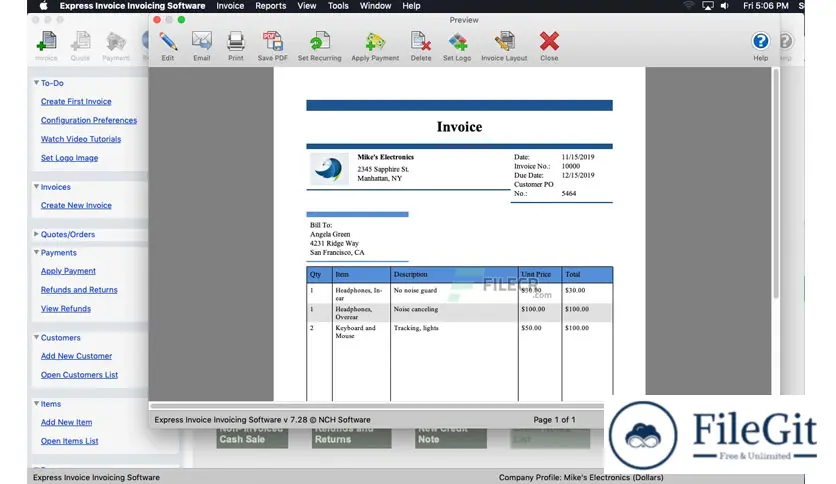The height and width of the screenshot is (484, 836).
Task: Click the Preview horizontal scrollbar
Action: (x=376, y=406)
